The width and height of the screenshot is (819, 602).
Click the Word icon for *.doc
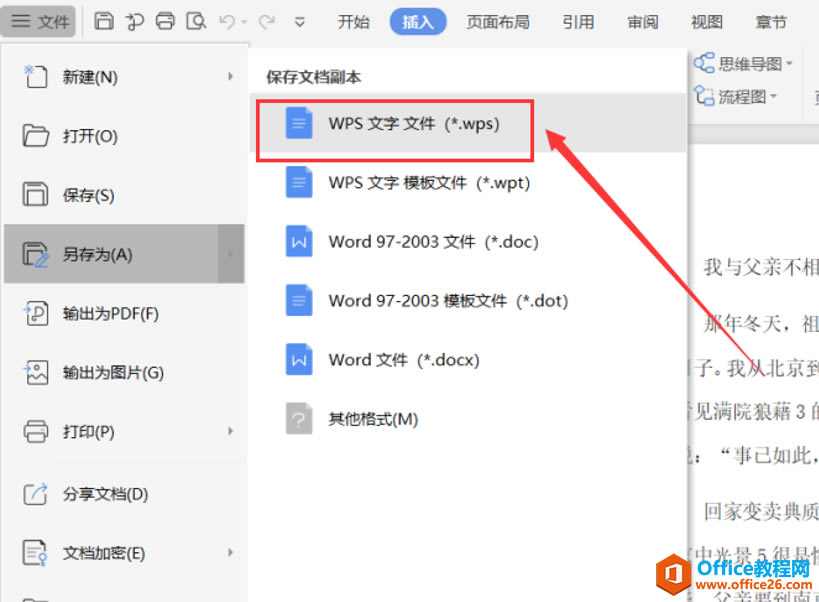click(299, 241)
